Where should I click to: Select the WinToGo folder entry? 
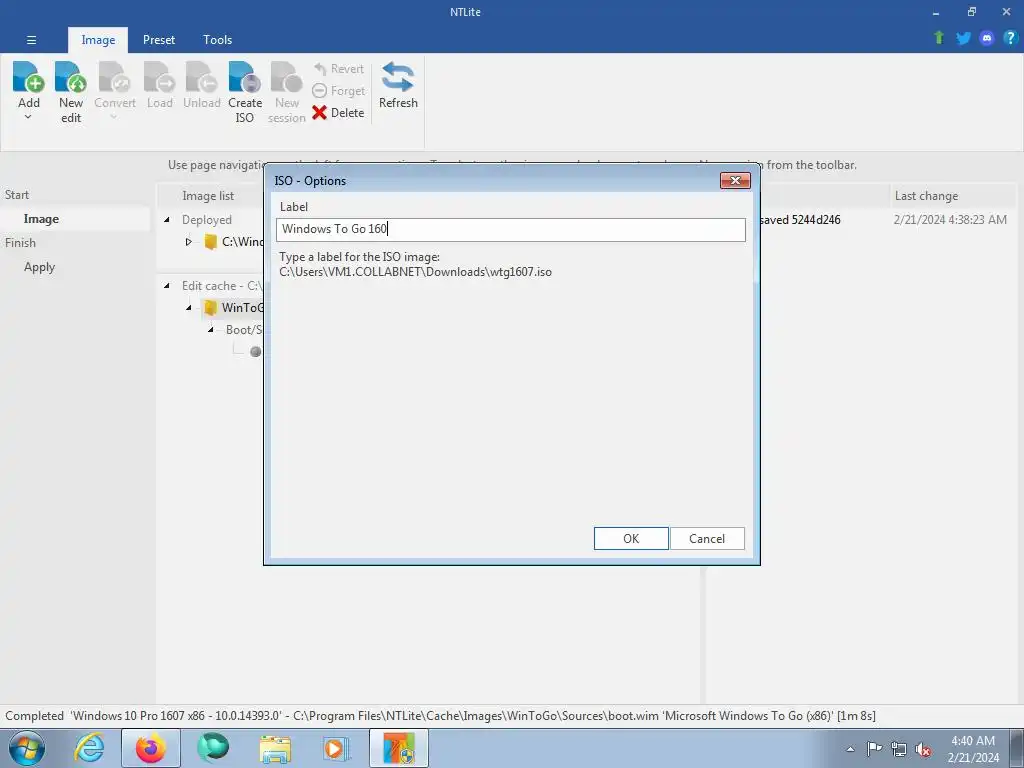tap(234, 308)
